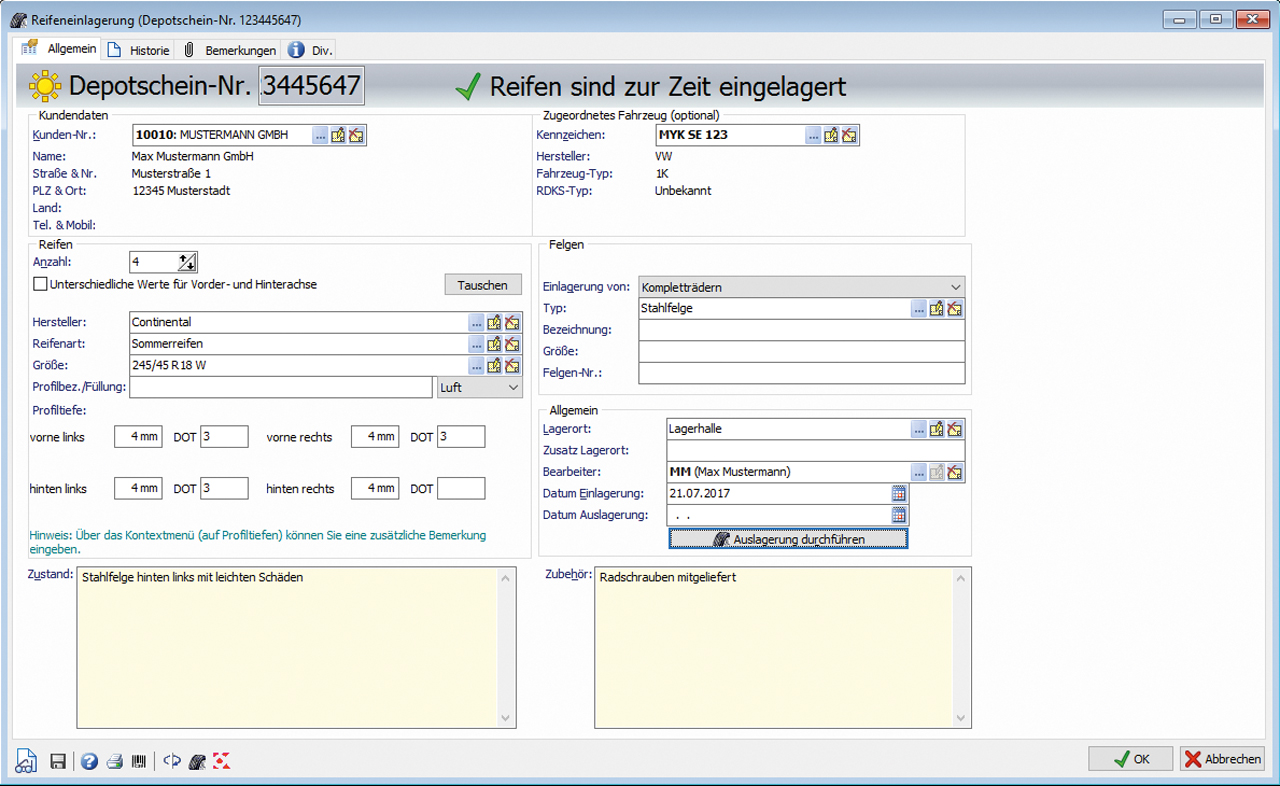Screen dimensions: 1280x786
Task: Open customer lookup button beside Kunden-Nr.
Action: [320, 135]
